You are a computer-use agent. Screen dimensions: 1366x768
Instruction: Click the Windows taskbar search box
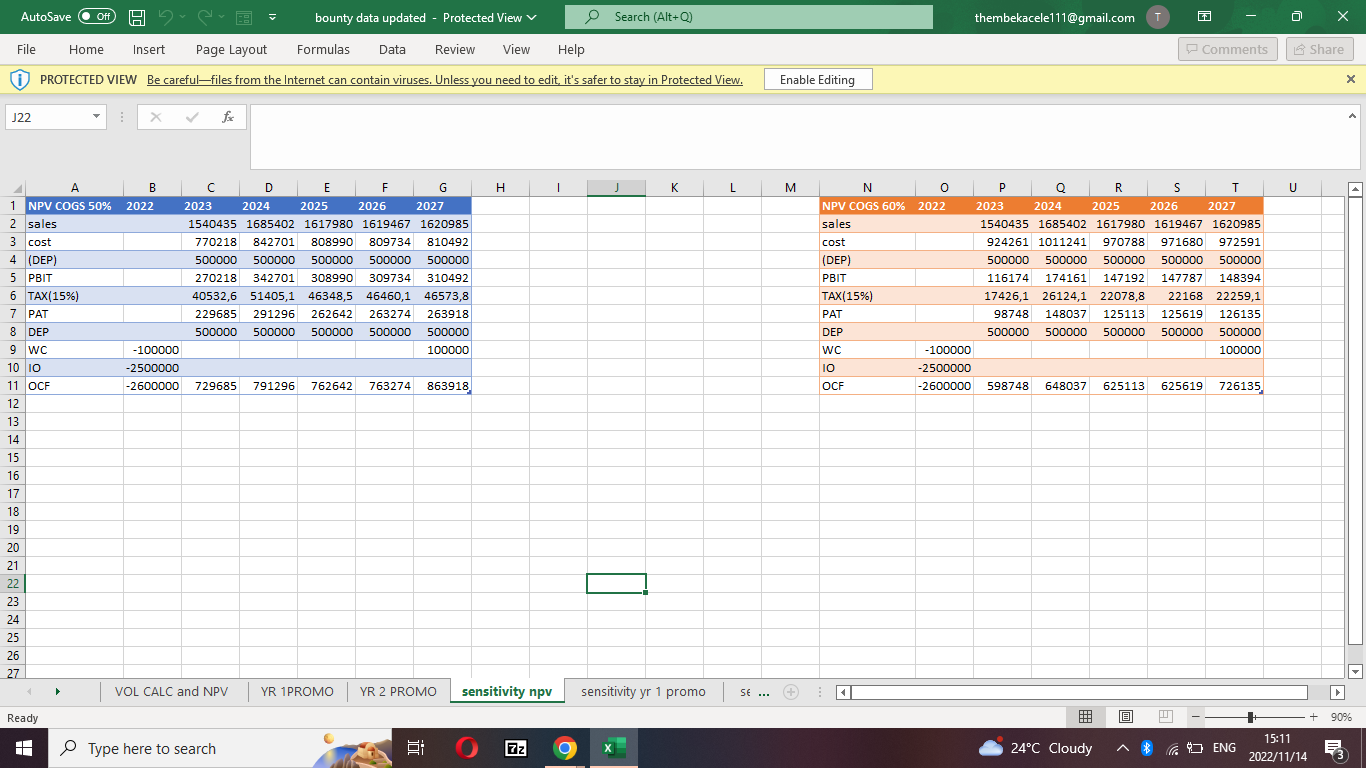[220, 748]
